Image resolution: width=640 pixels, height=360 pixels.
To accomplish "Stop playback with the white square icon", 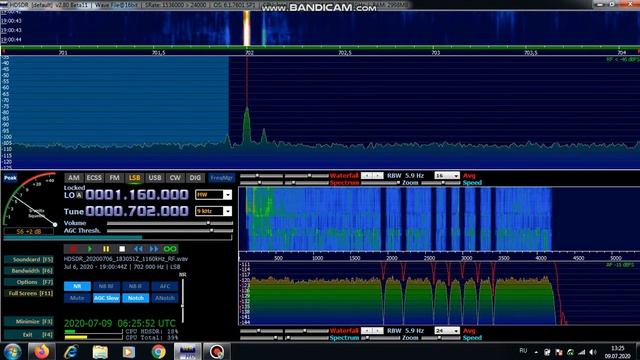I will 122,249.
